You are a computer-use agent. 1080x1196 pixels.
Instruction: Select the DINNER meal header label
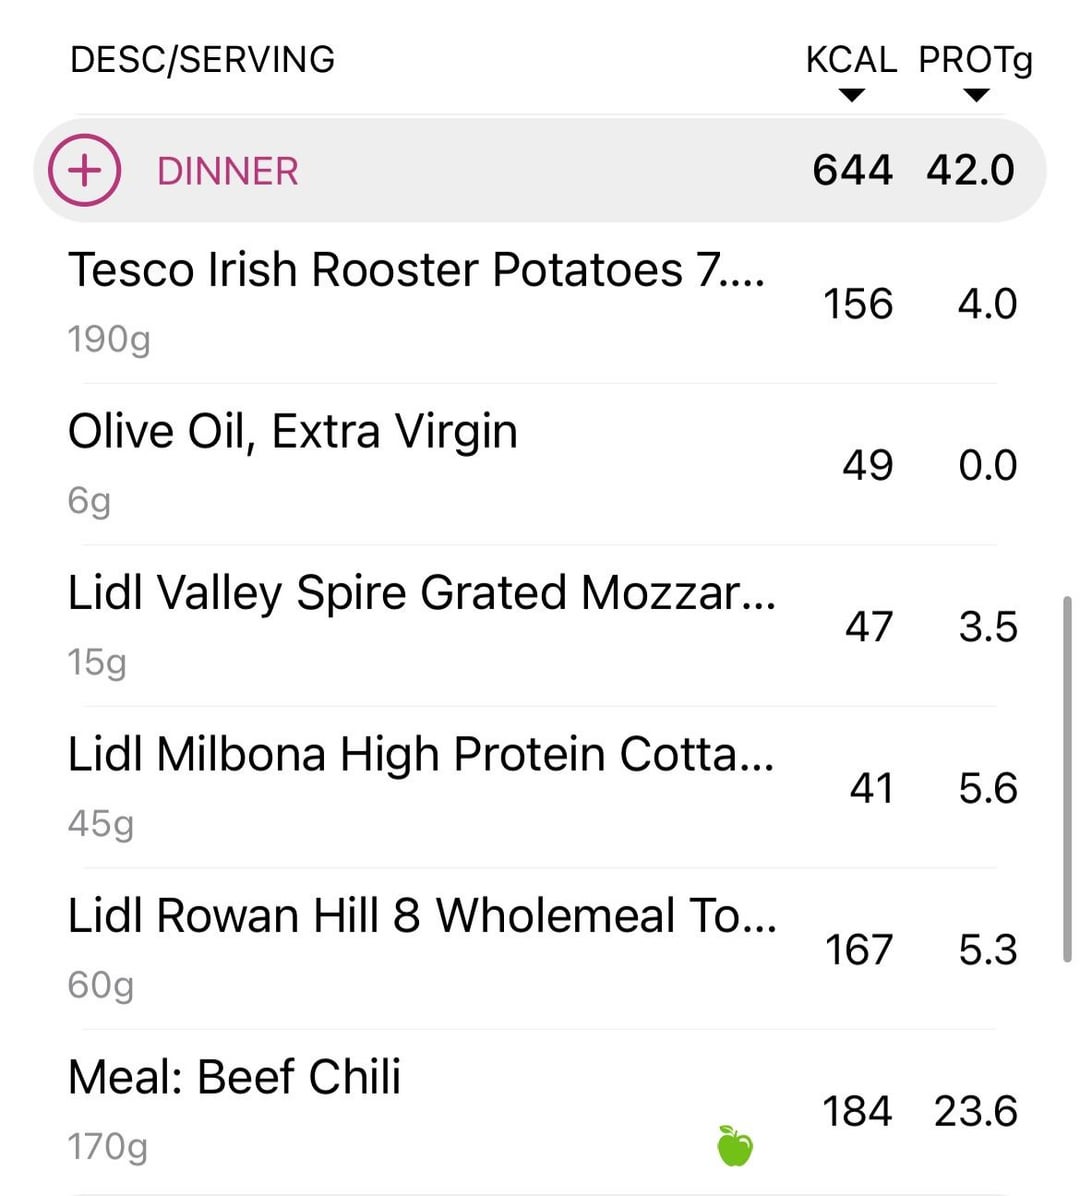227,171
